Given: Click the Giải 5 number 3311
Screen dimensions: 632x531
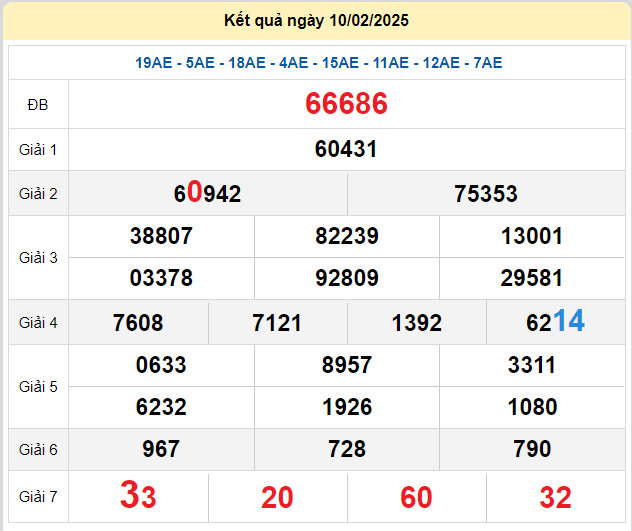Looking at the screenshot, I should (532, 365).
